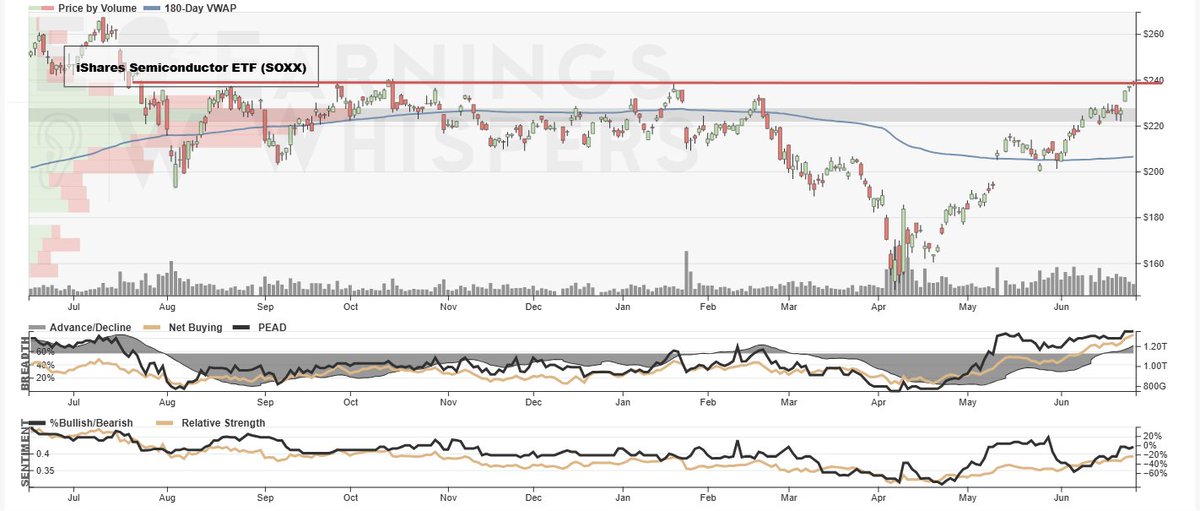Select the $220 price axis label
Image resolution: width=1200 pixels, height=511 pixels.
point(1154,126)
